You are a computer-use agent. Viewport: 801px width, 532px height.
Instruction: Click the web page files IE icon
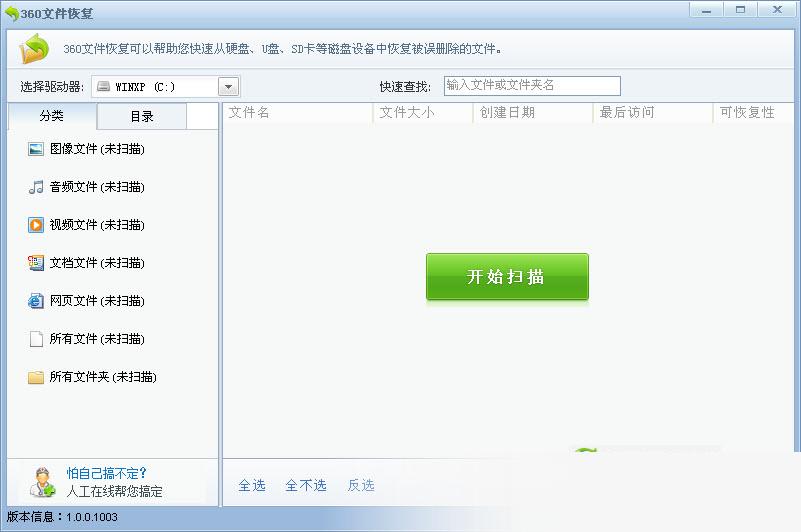point(36,301)
